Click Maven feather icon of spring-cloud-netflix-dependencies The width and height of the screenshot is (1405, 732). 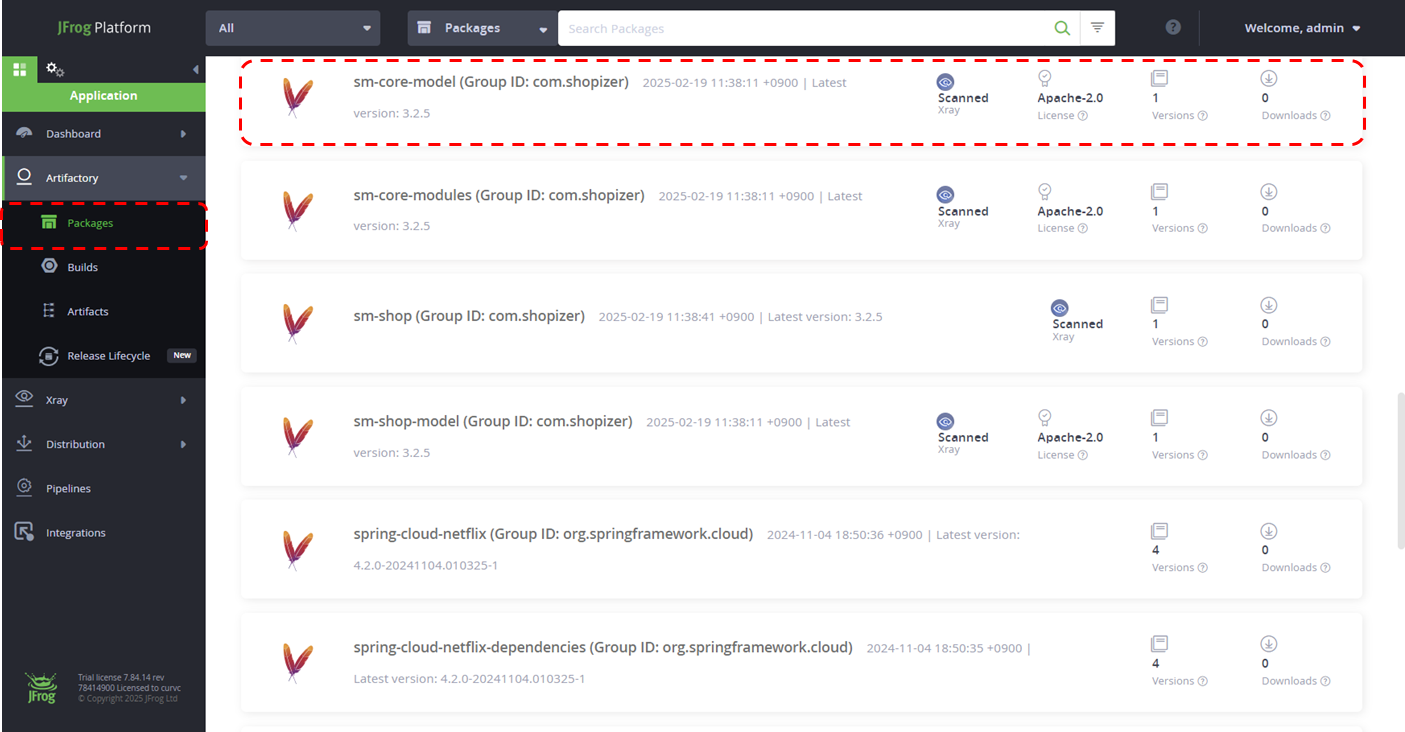(x=297, y=664)
